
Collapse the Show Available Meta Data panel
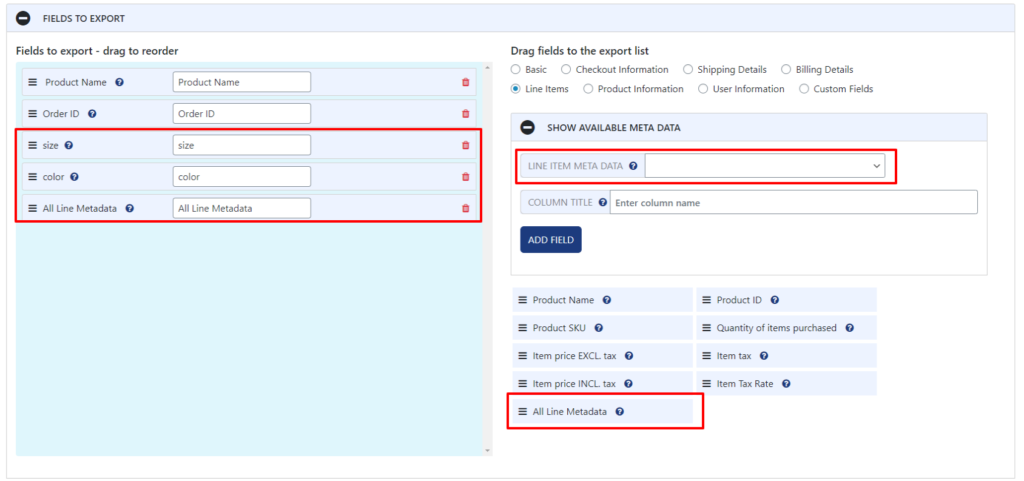[528, 128]
